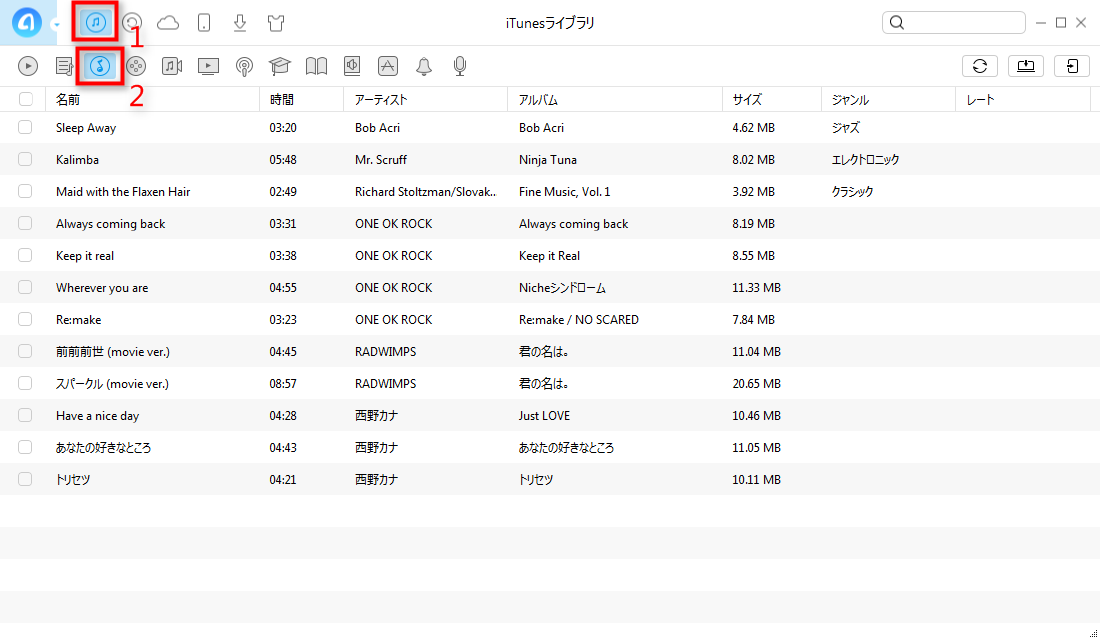Viewport: 1100px width, 640px height.
Task: Tick the Keep it real checkbox
Action: (25, 255)
